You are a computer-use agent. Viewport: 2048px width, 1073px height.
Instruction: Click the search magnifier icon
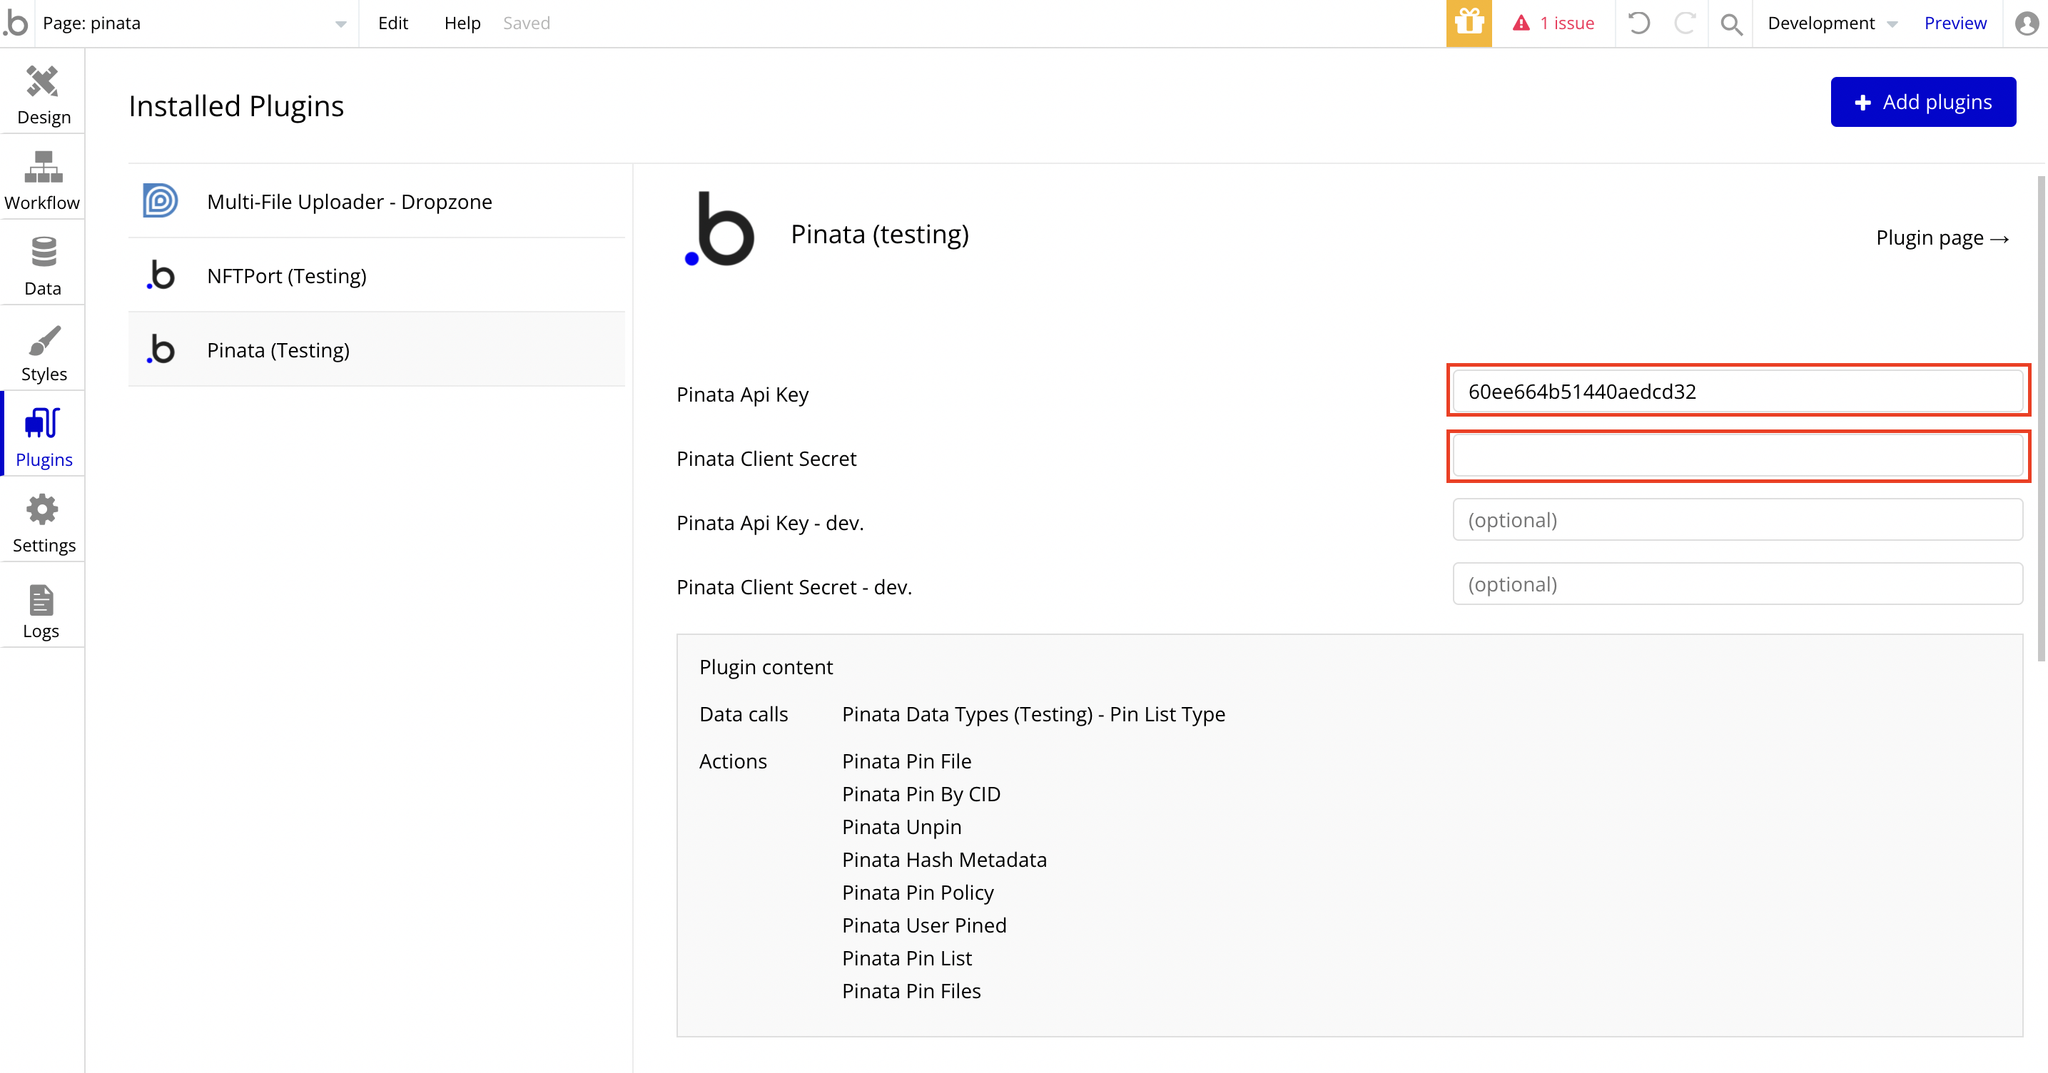click(x=1731, y=24)
